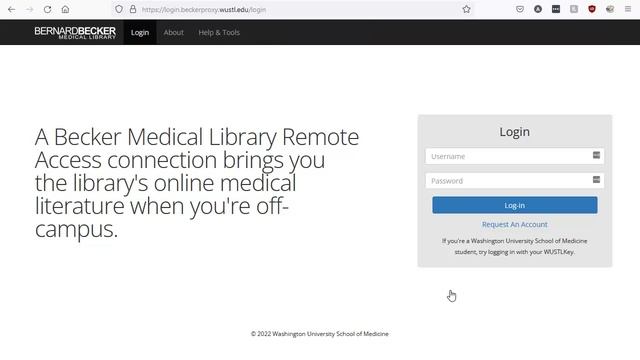Screen dimensions: 640x360
Task: Open the browser home page icon
Action: [65, 9]
